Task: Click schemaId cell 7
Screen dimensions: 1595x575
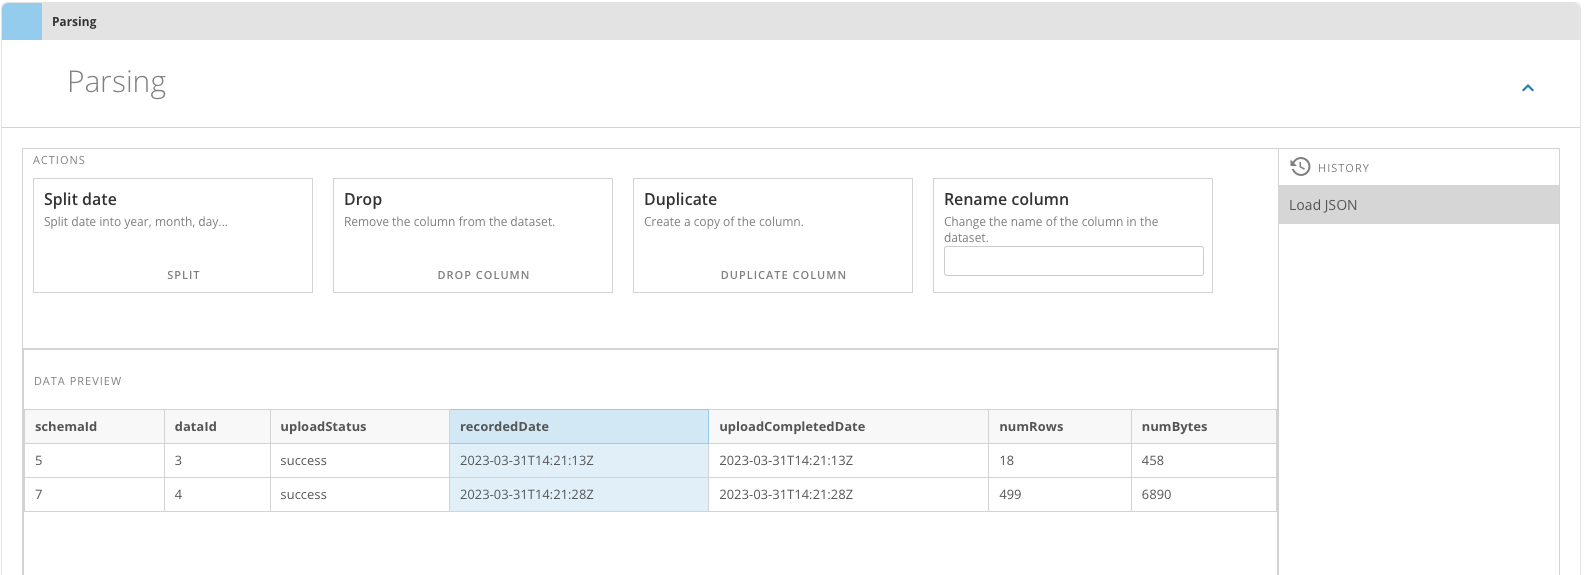Action: 94,495
